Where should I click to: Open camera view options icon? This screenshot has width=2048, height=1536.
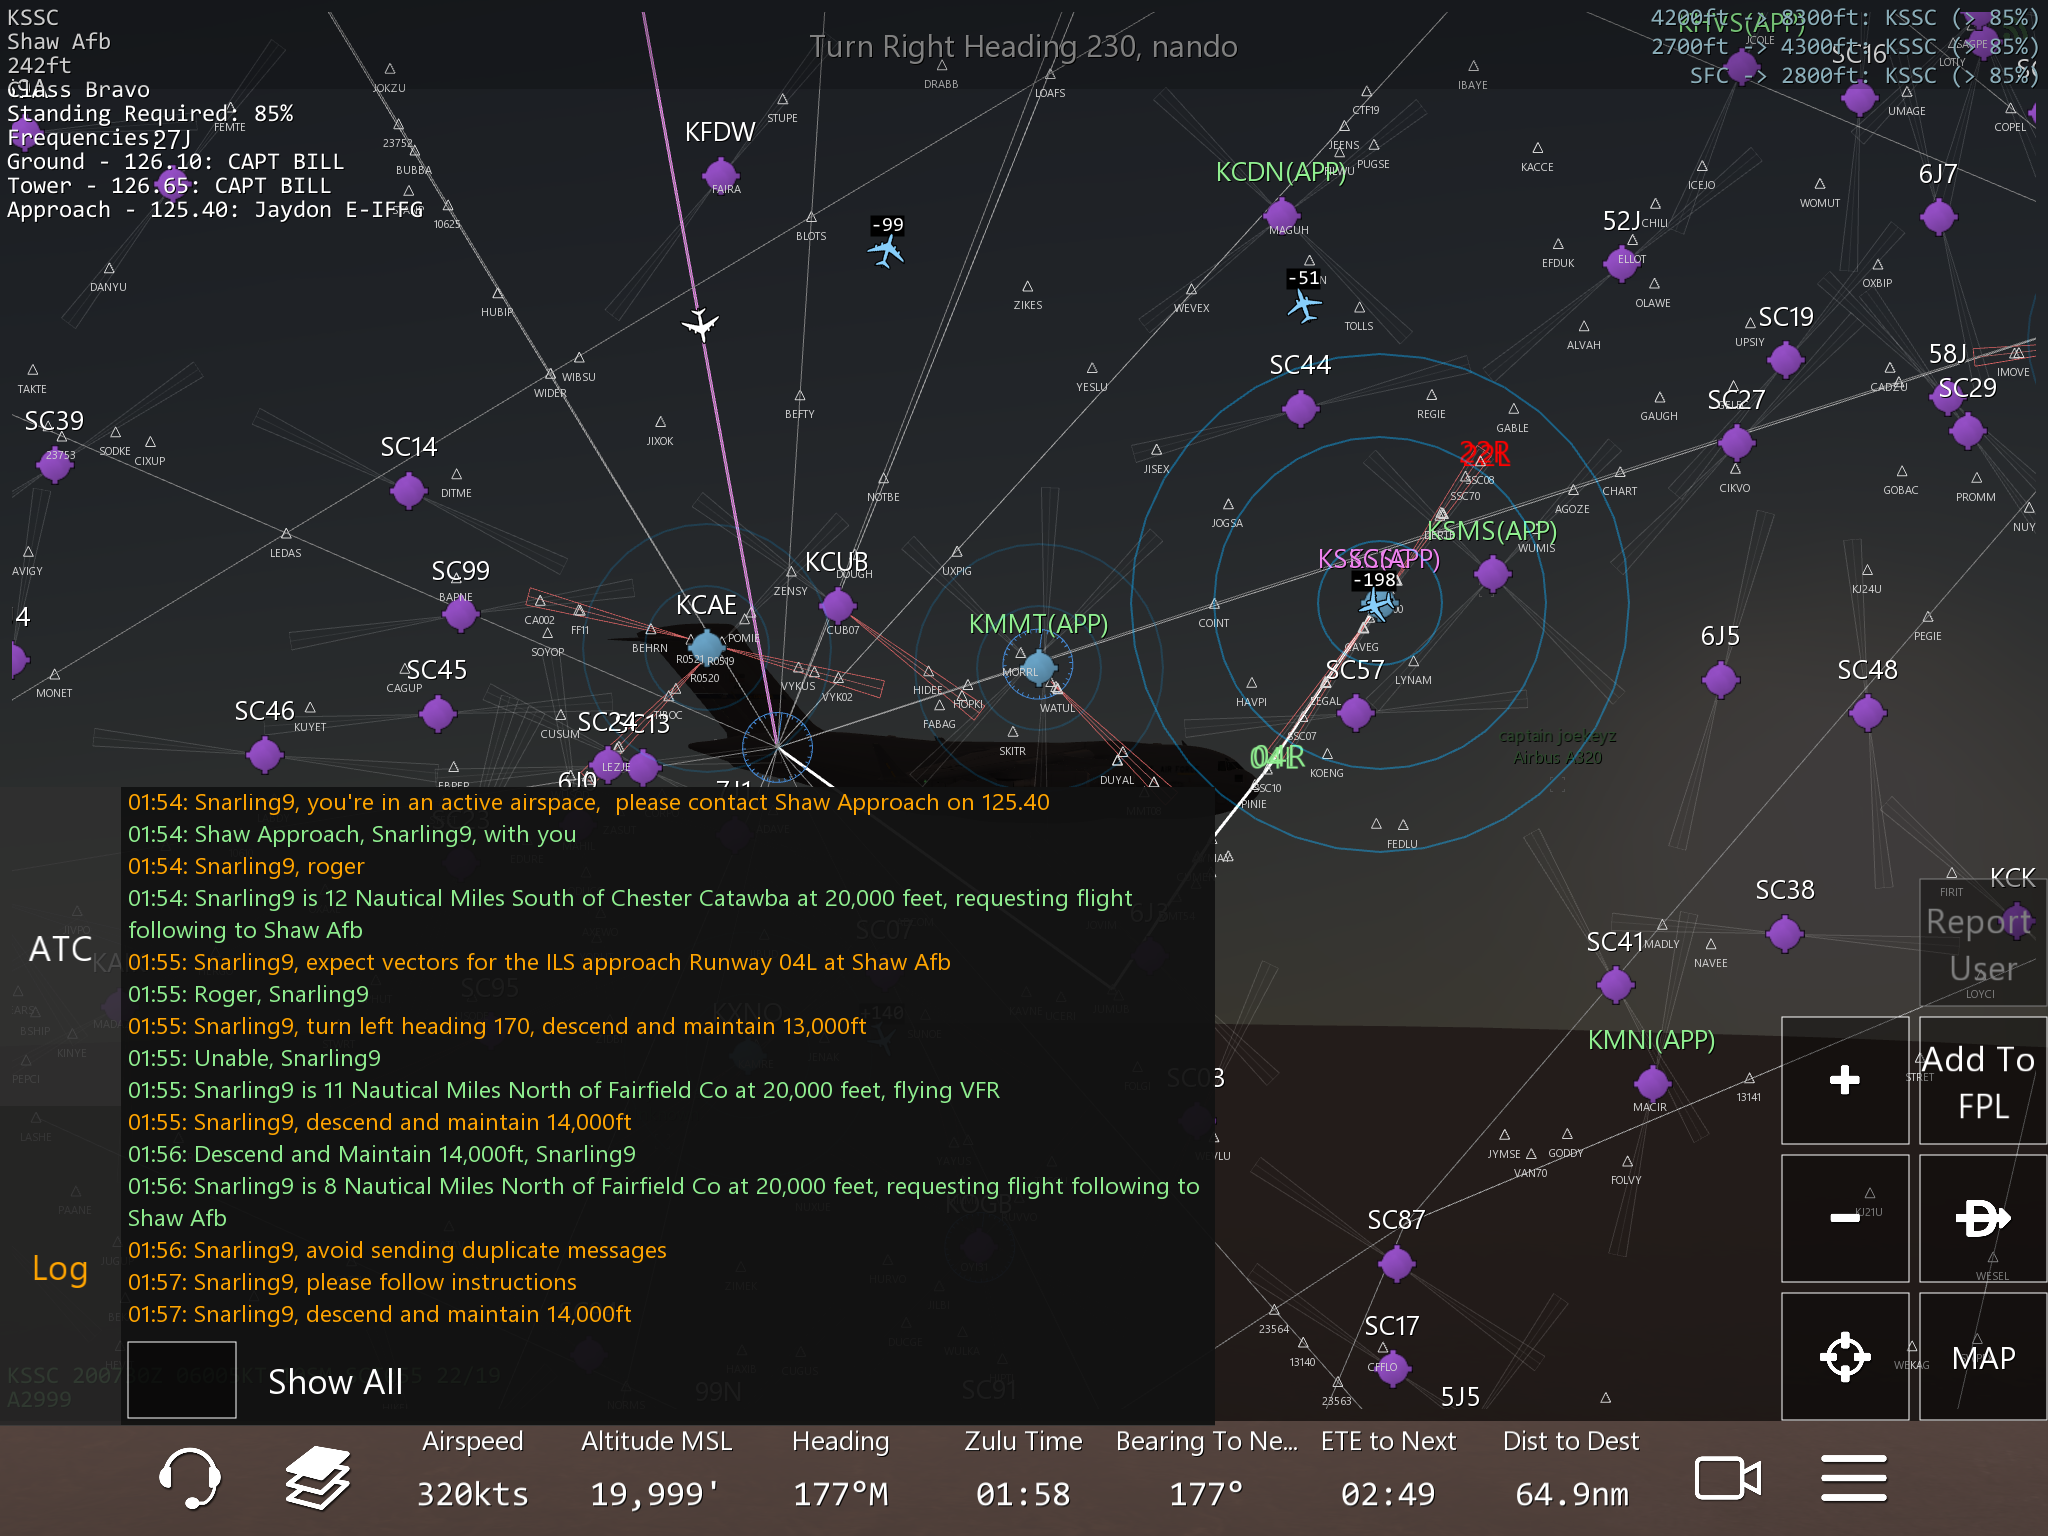1727,1477
